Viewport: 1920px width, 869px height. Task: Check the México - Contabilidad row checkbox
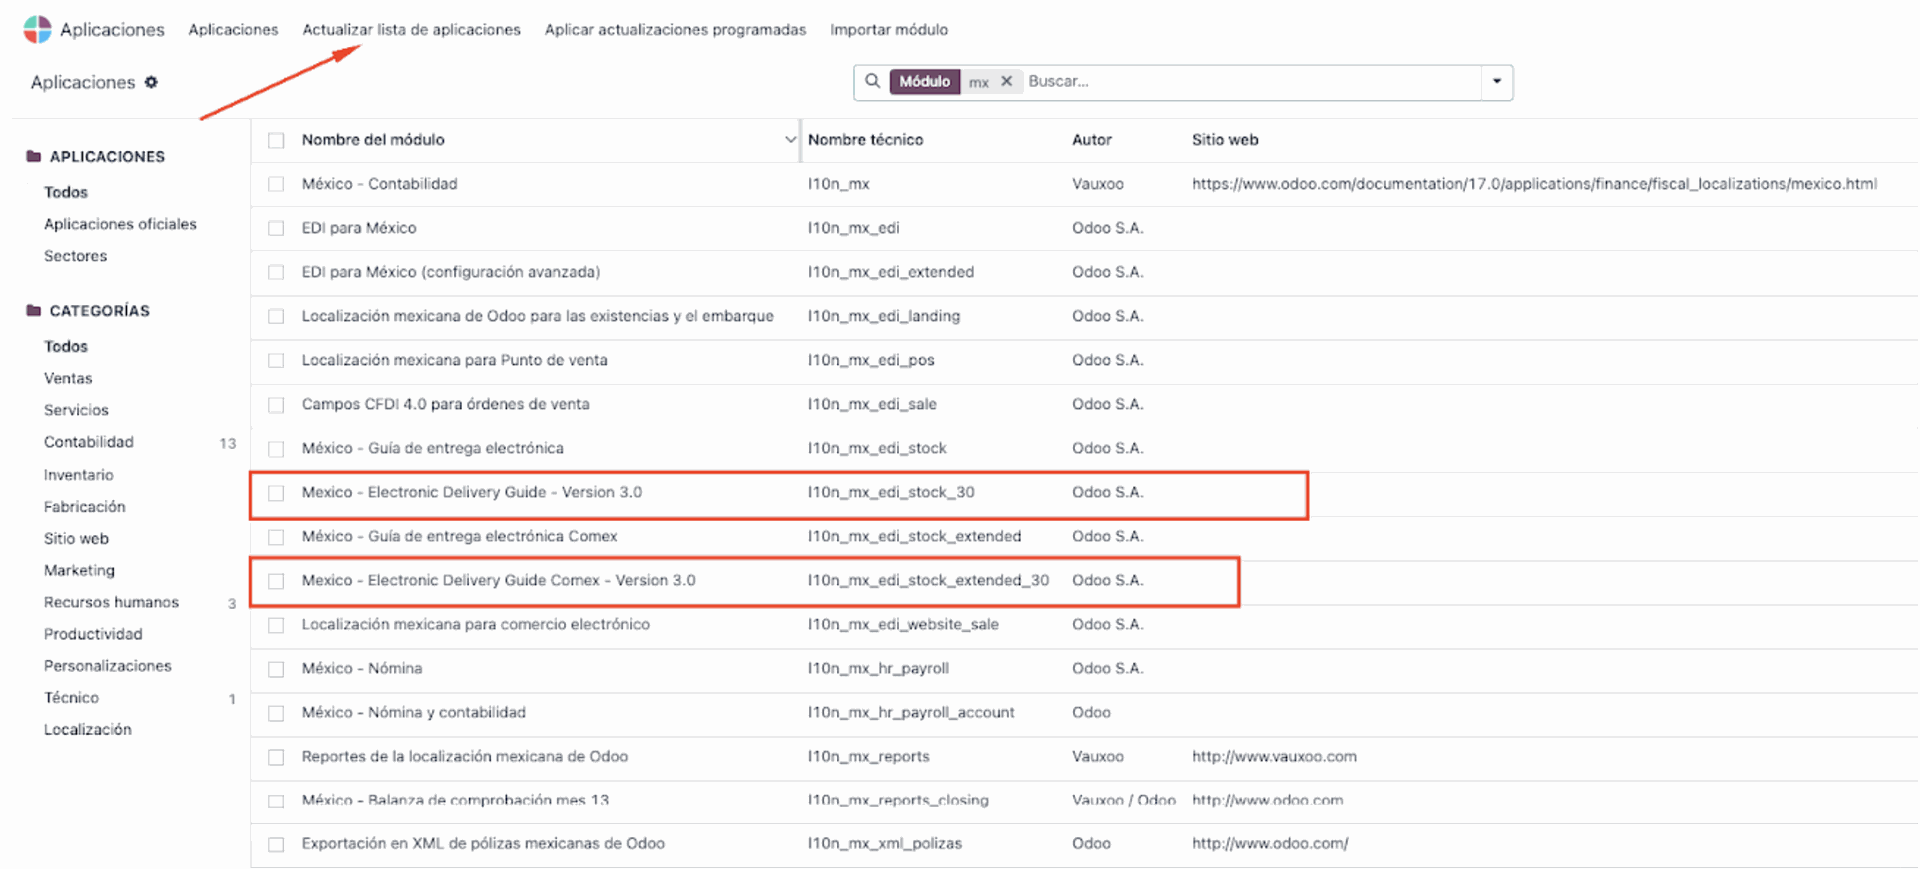click(x=276, y=185)
